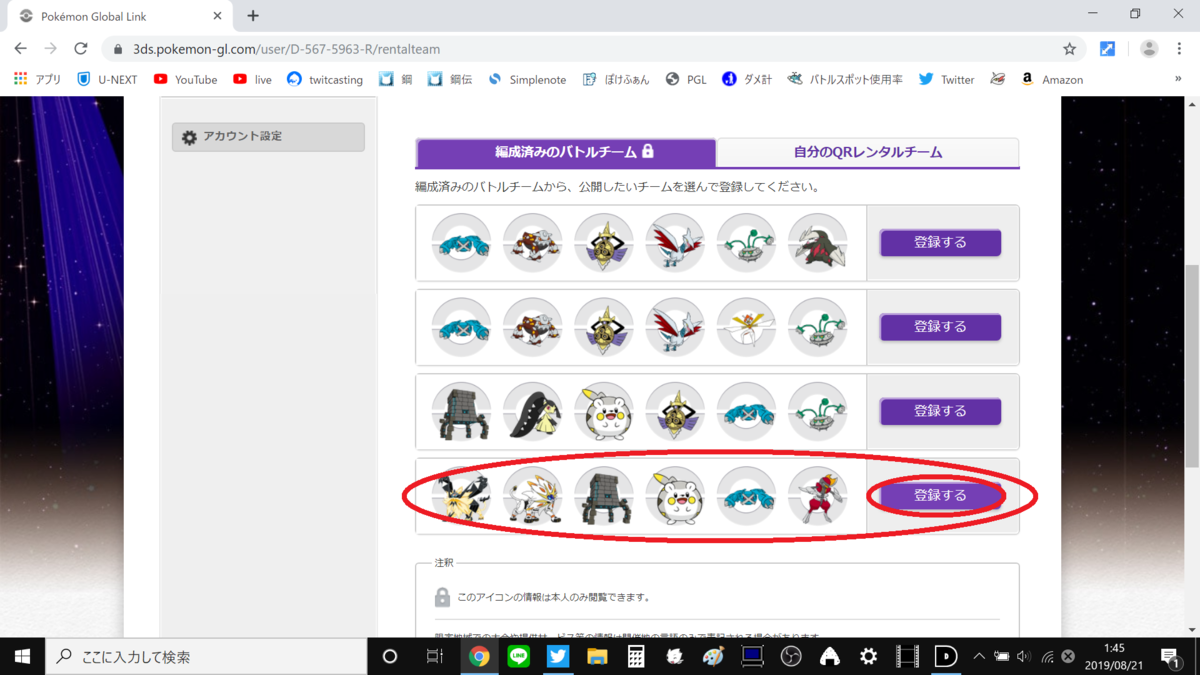
Task: Reload the current page
Action: click(81, 48)
